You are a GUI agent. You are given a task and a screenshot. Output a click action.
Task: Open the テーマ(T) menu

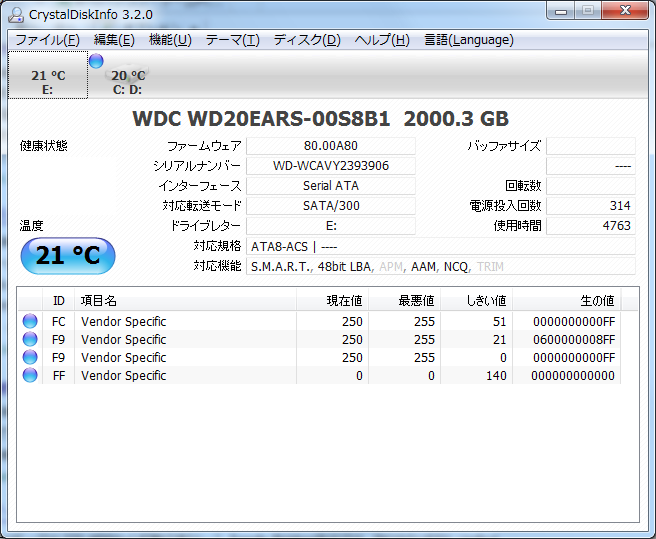tap(233, 40)
